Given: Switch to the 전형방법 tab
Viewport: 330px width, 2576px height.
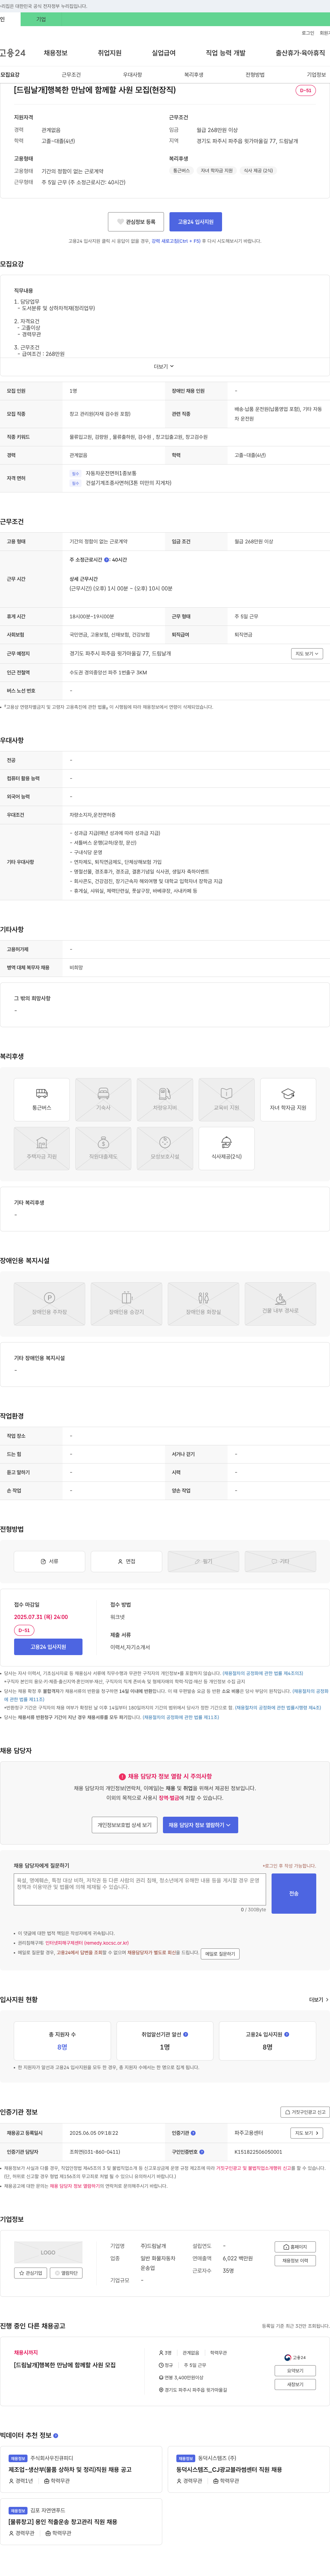Looking at the screenshot, I should click(255, 75).
